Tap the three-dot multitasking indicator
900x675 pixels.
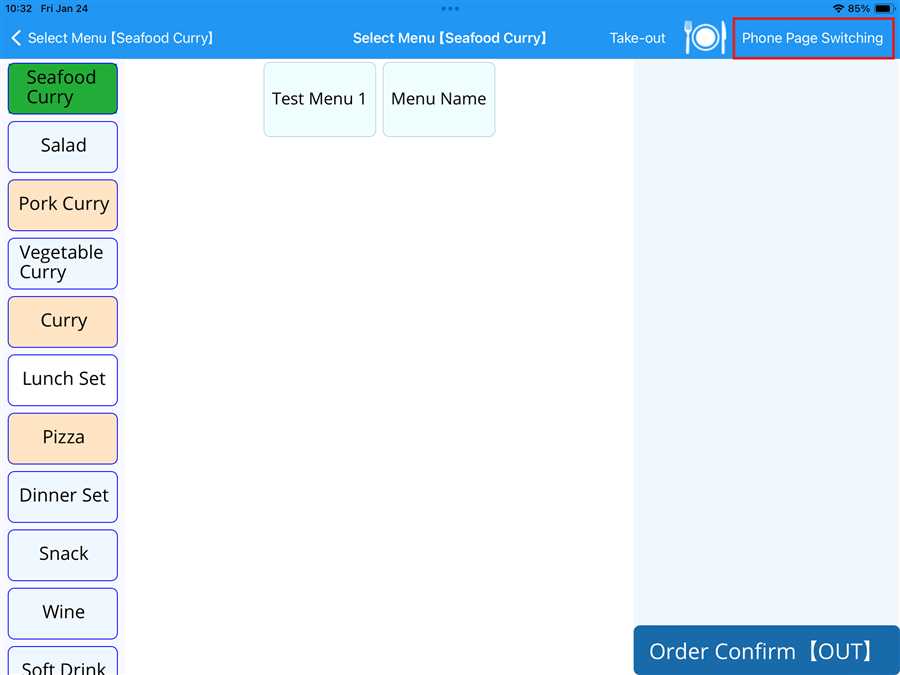(450, 8)
